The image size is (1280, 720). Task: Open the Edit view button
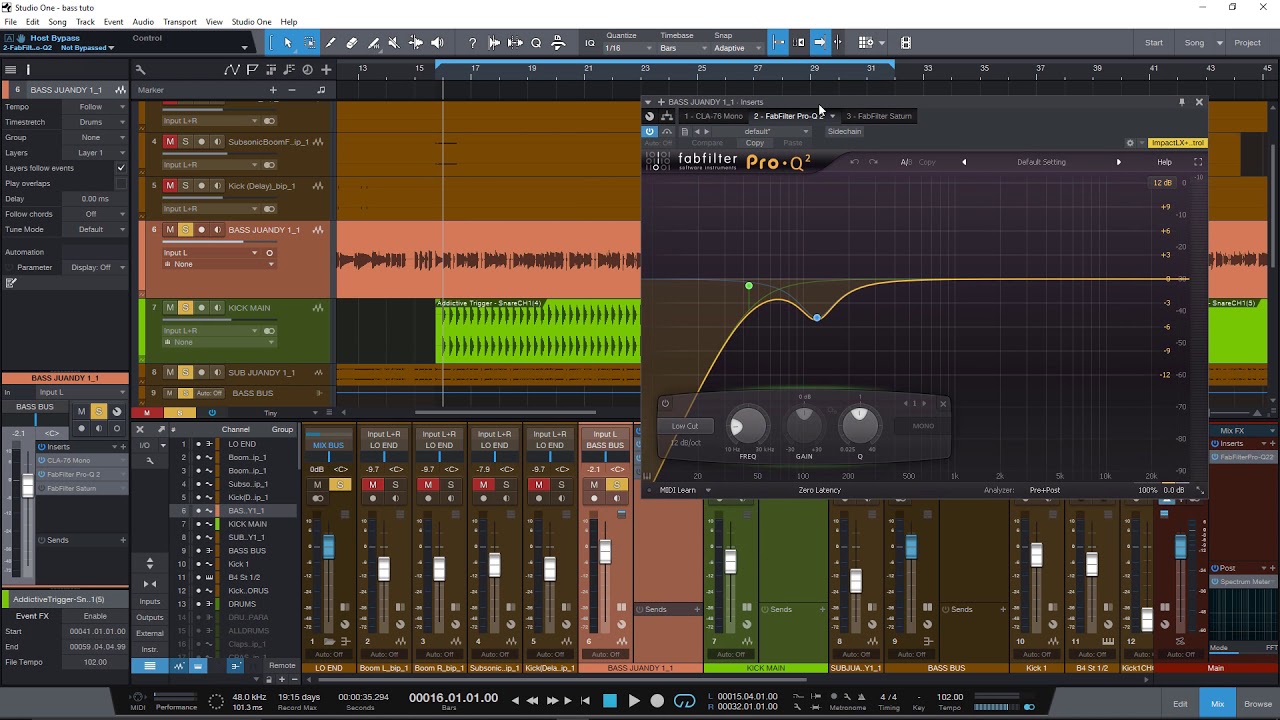pyautogui.click(x=1180, y=704)
